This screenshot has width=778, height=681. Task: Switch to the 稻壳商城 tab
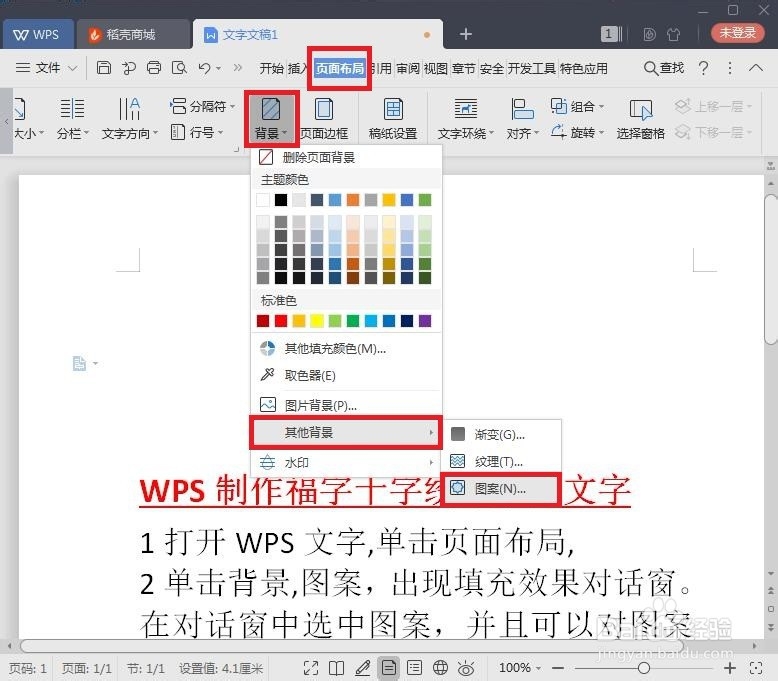point(132,34)
